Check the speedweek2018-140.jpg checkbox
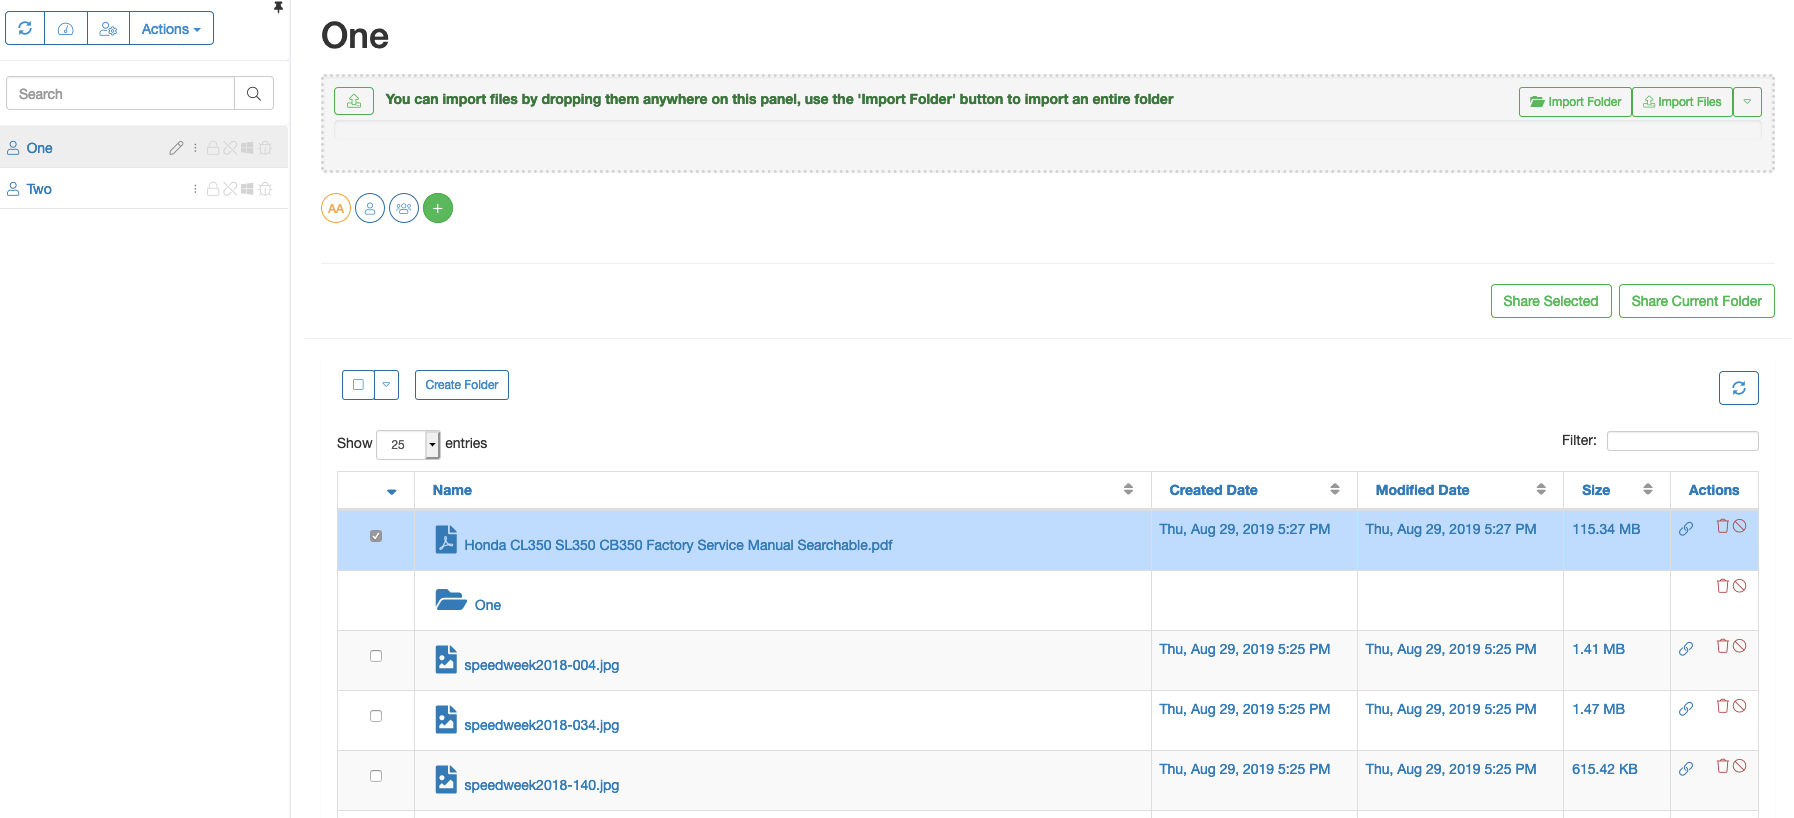 click(x=376, y=776)
